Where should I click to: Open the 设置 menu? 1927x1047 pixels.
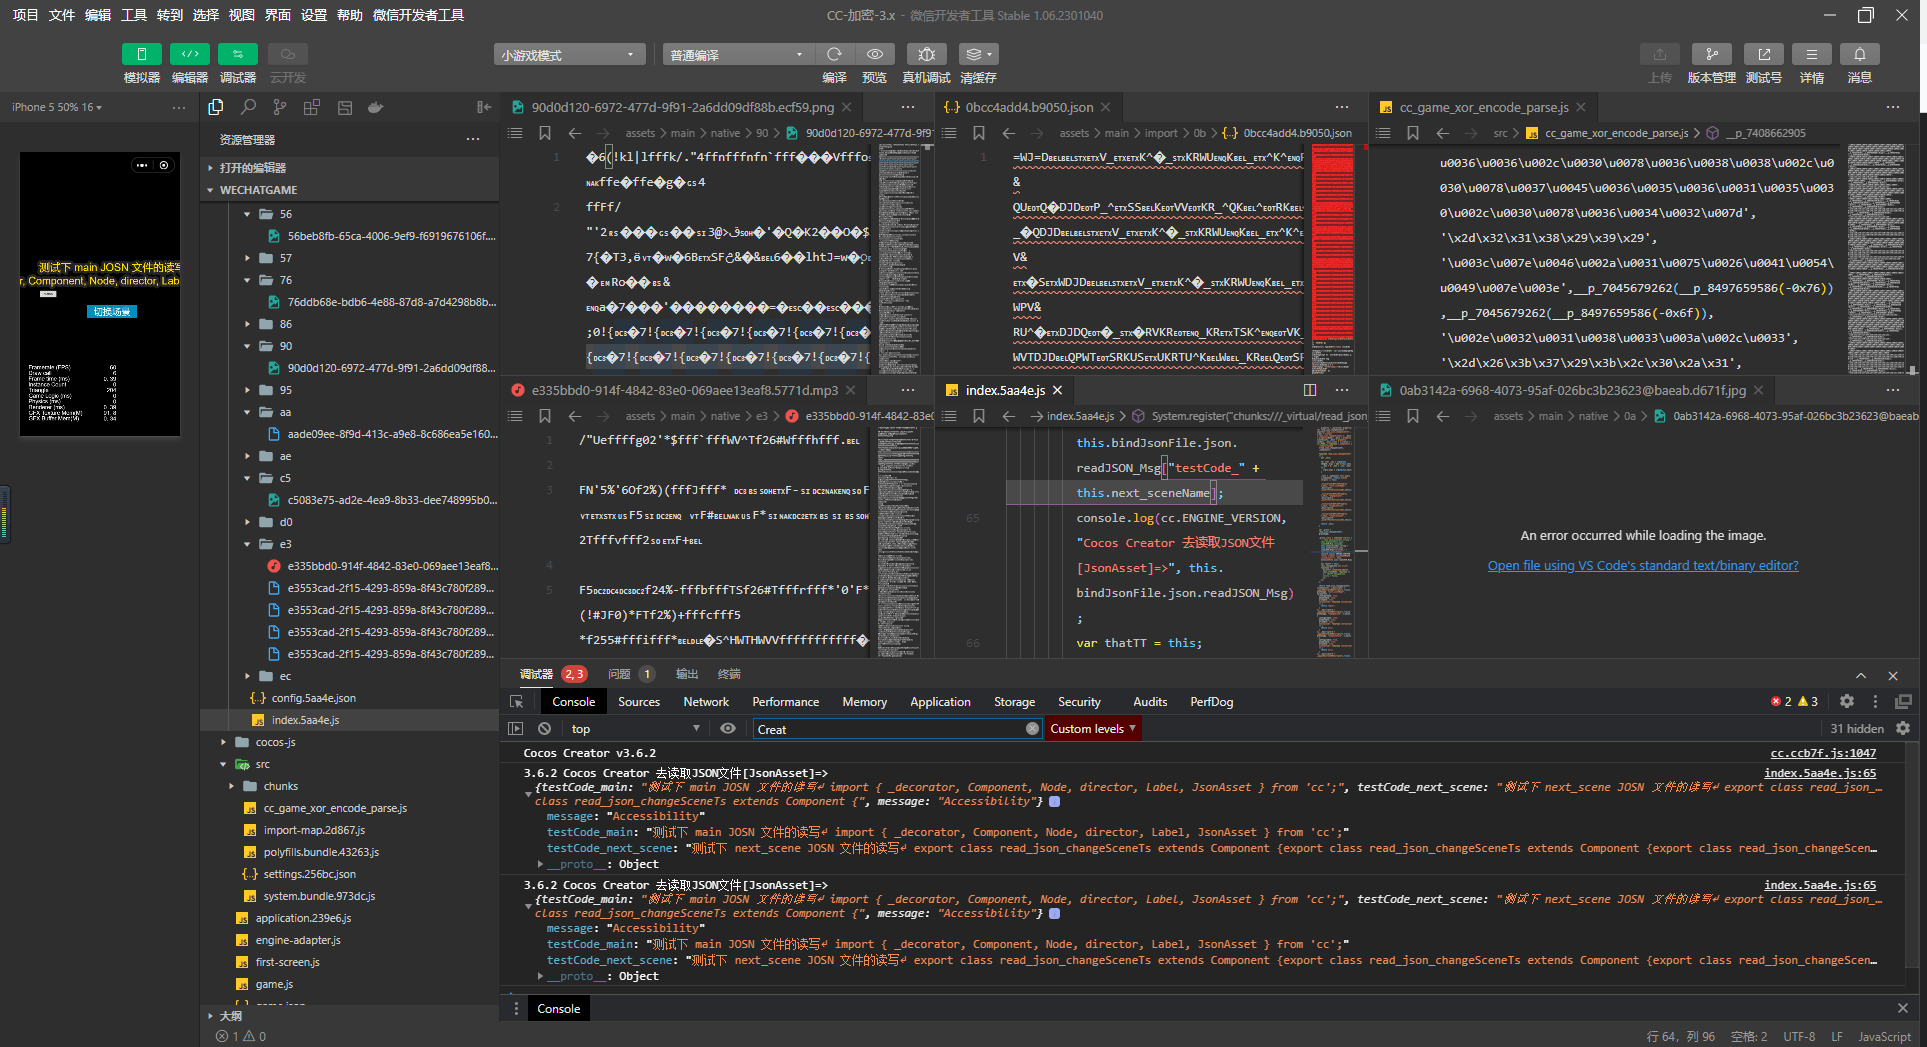(x=314, y=15)
